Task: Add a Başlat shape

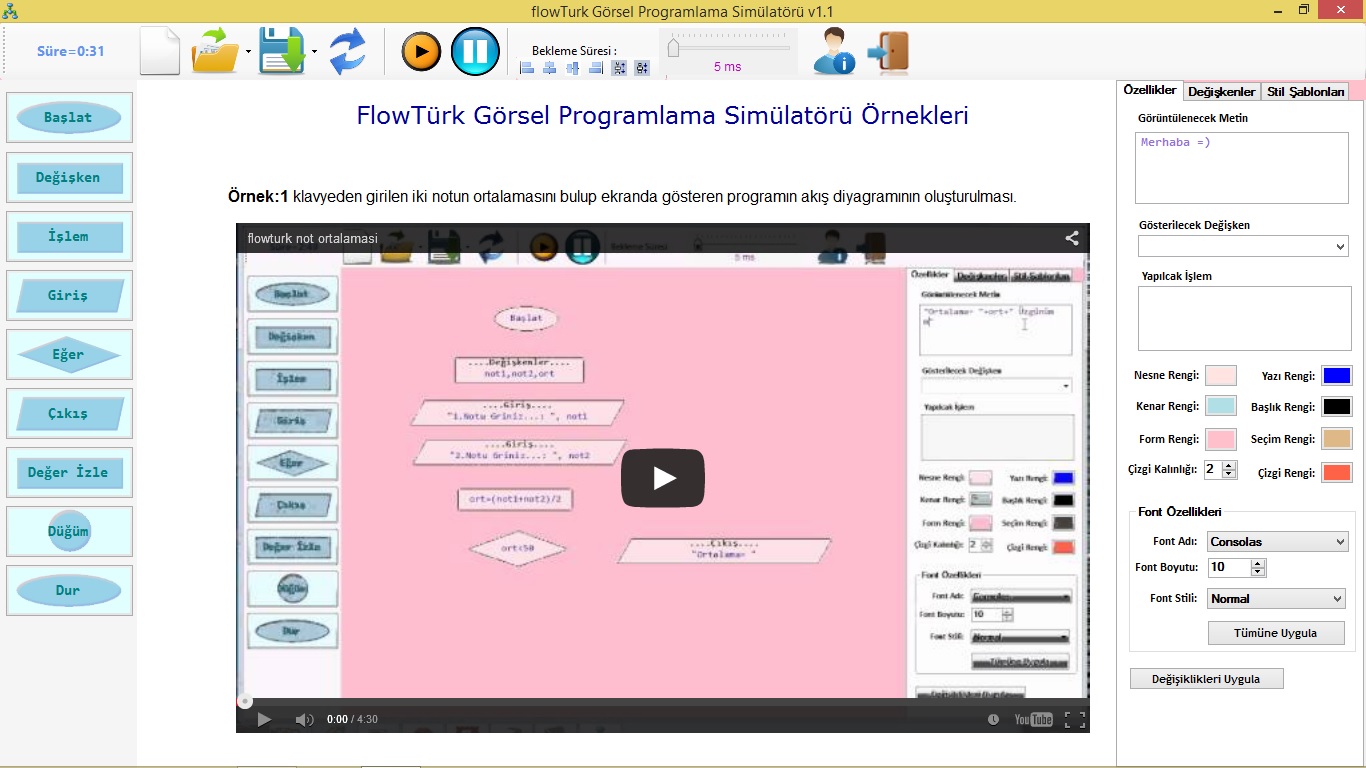Action: [x=69, y=118]
